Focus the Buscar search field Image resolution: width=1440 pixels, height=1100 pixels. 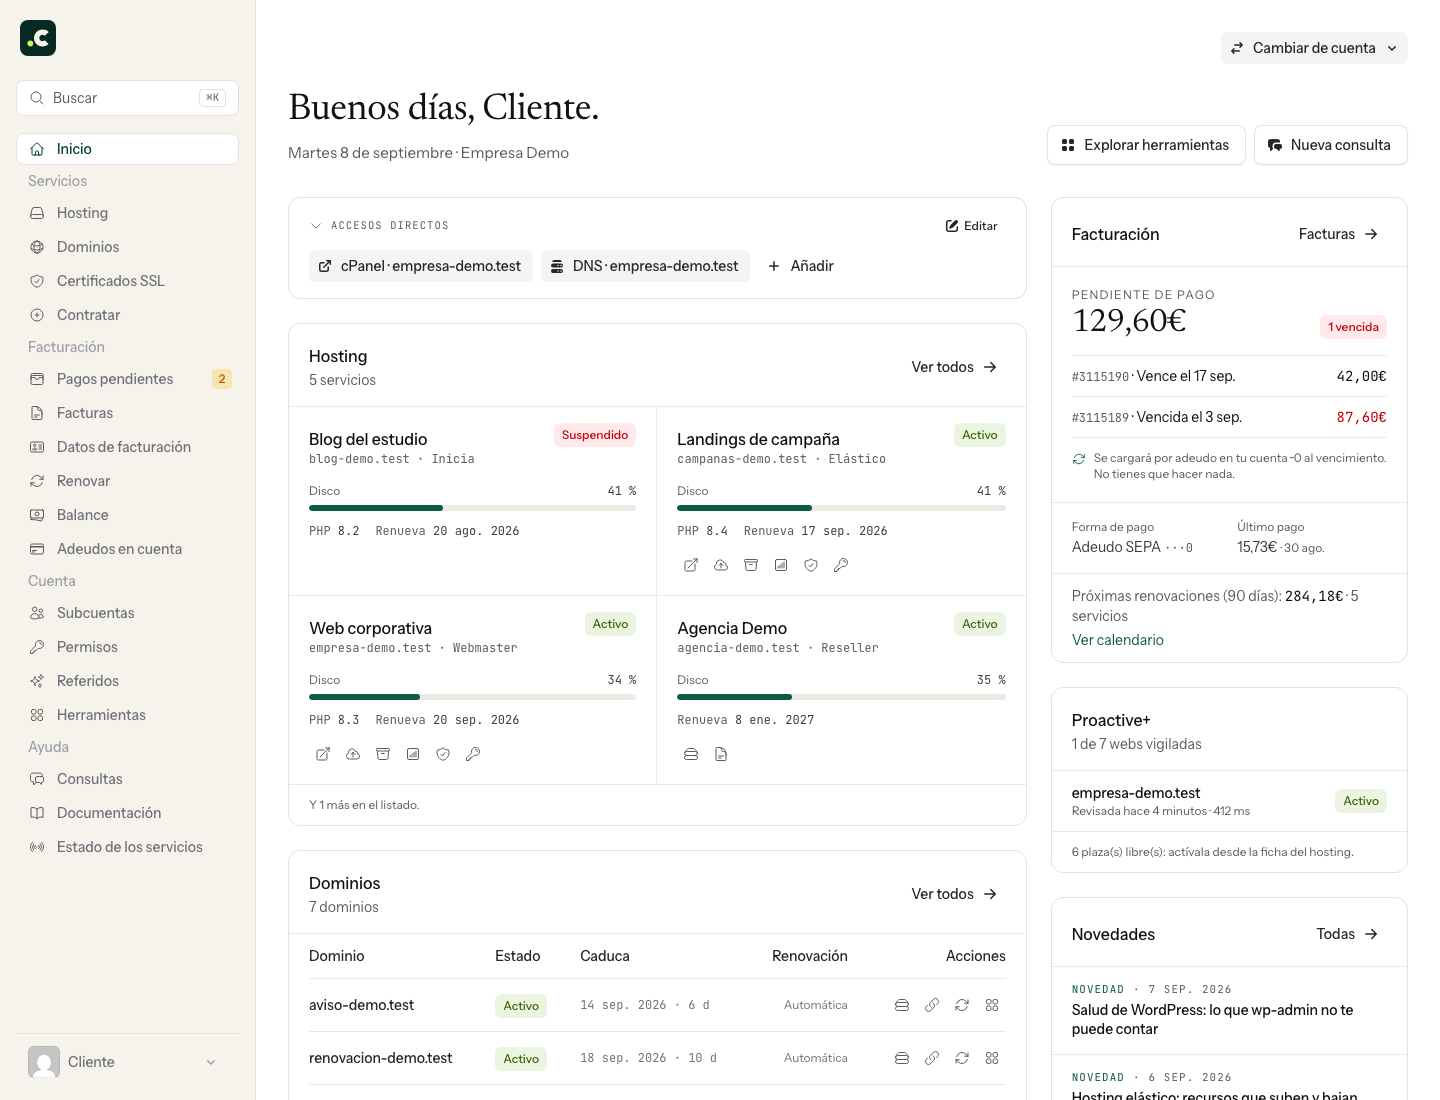point(127,98)
